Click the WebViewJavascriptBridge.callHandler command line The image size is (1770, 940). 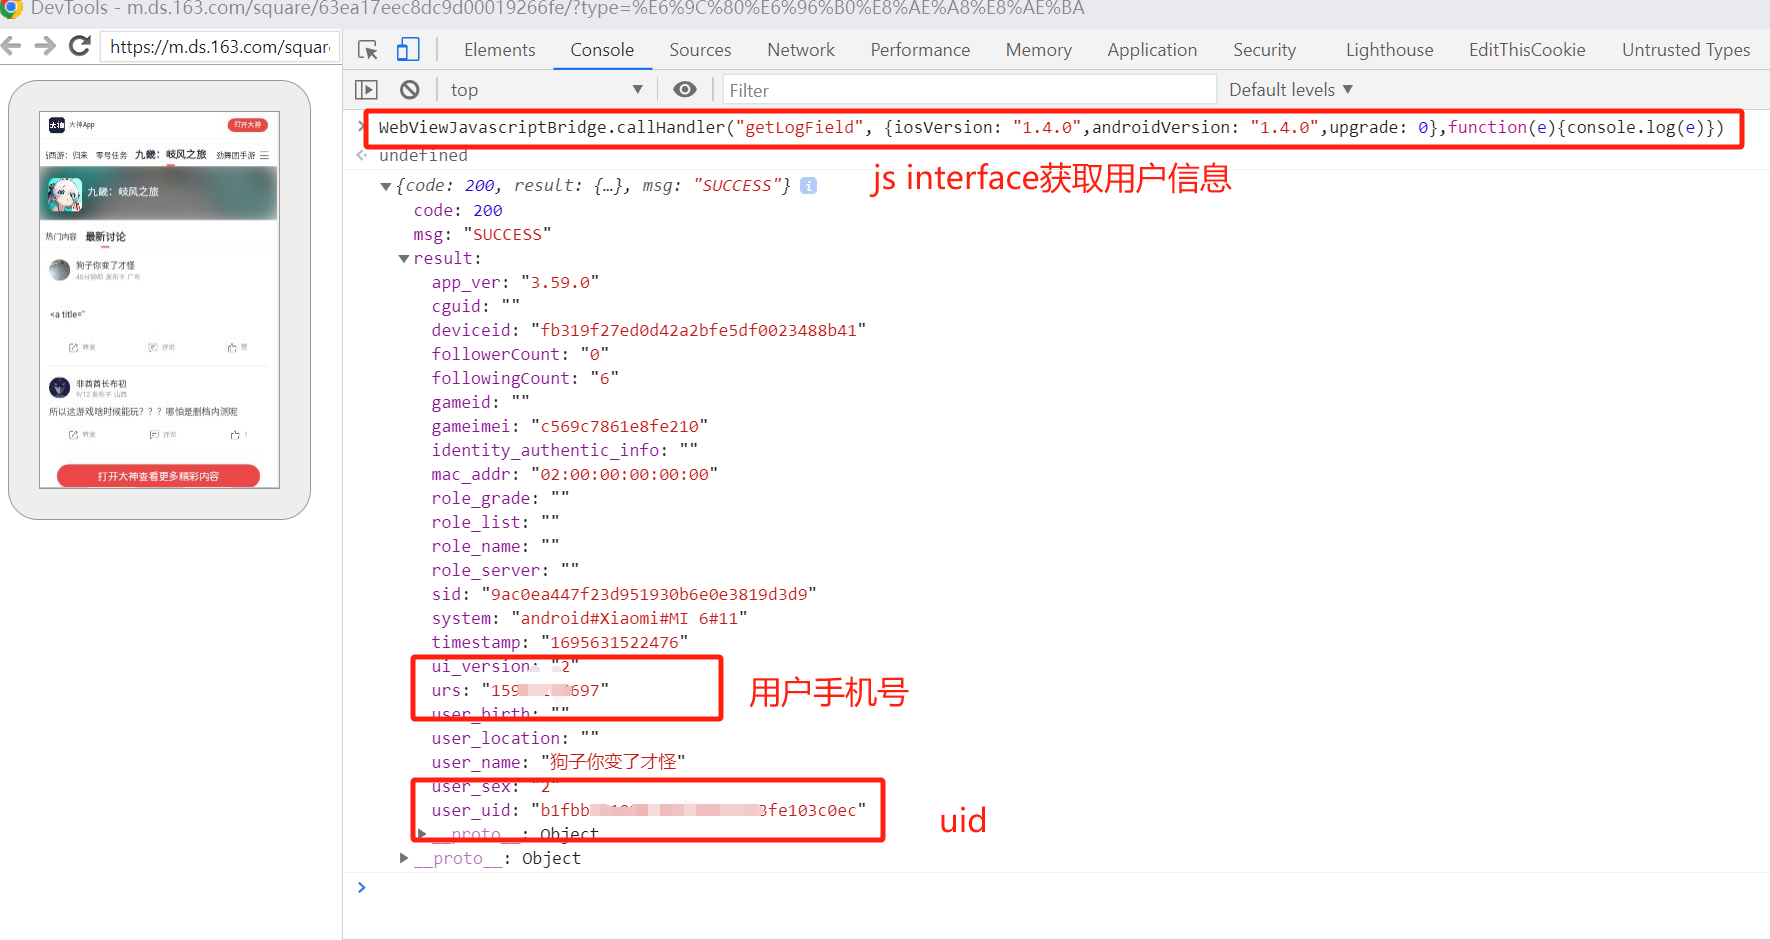point(1051,127)
